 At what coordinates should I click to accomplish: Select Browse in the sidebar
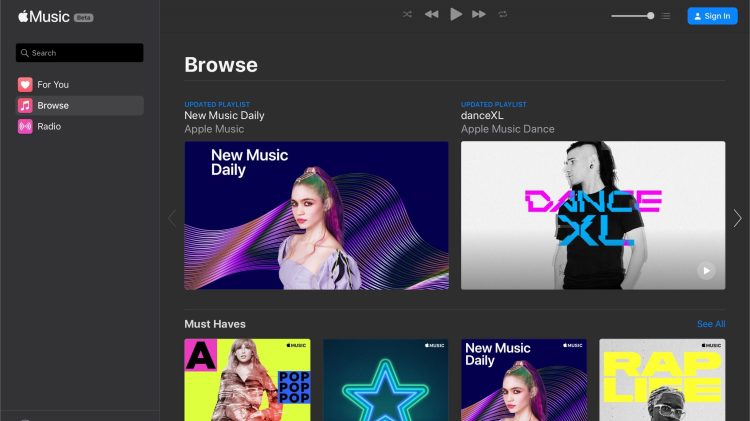[79, 106]
